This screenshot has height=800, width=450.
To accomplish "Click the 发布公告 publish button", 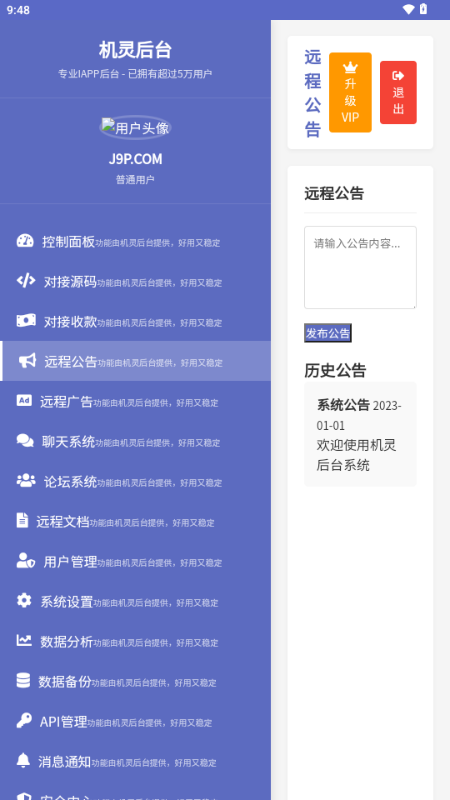I will click(328, 333).
